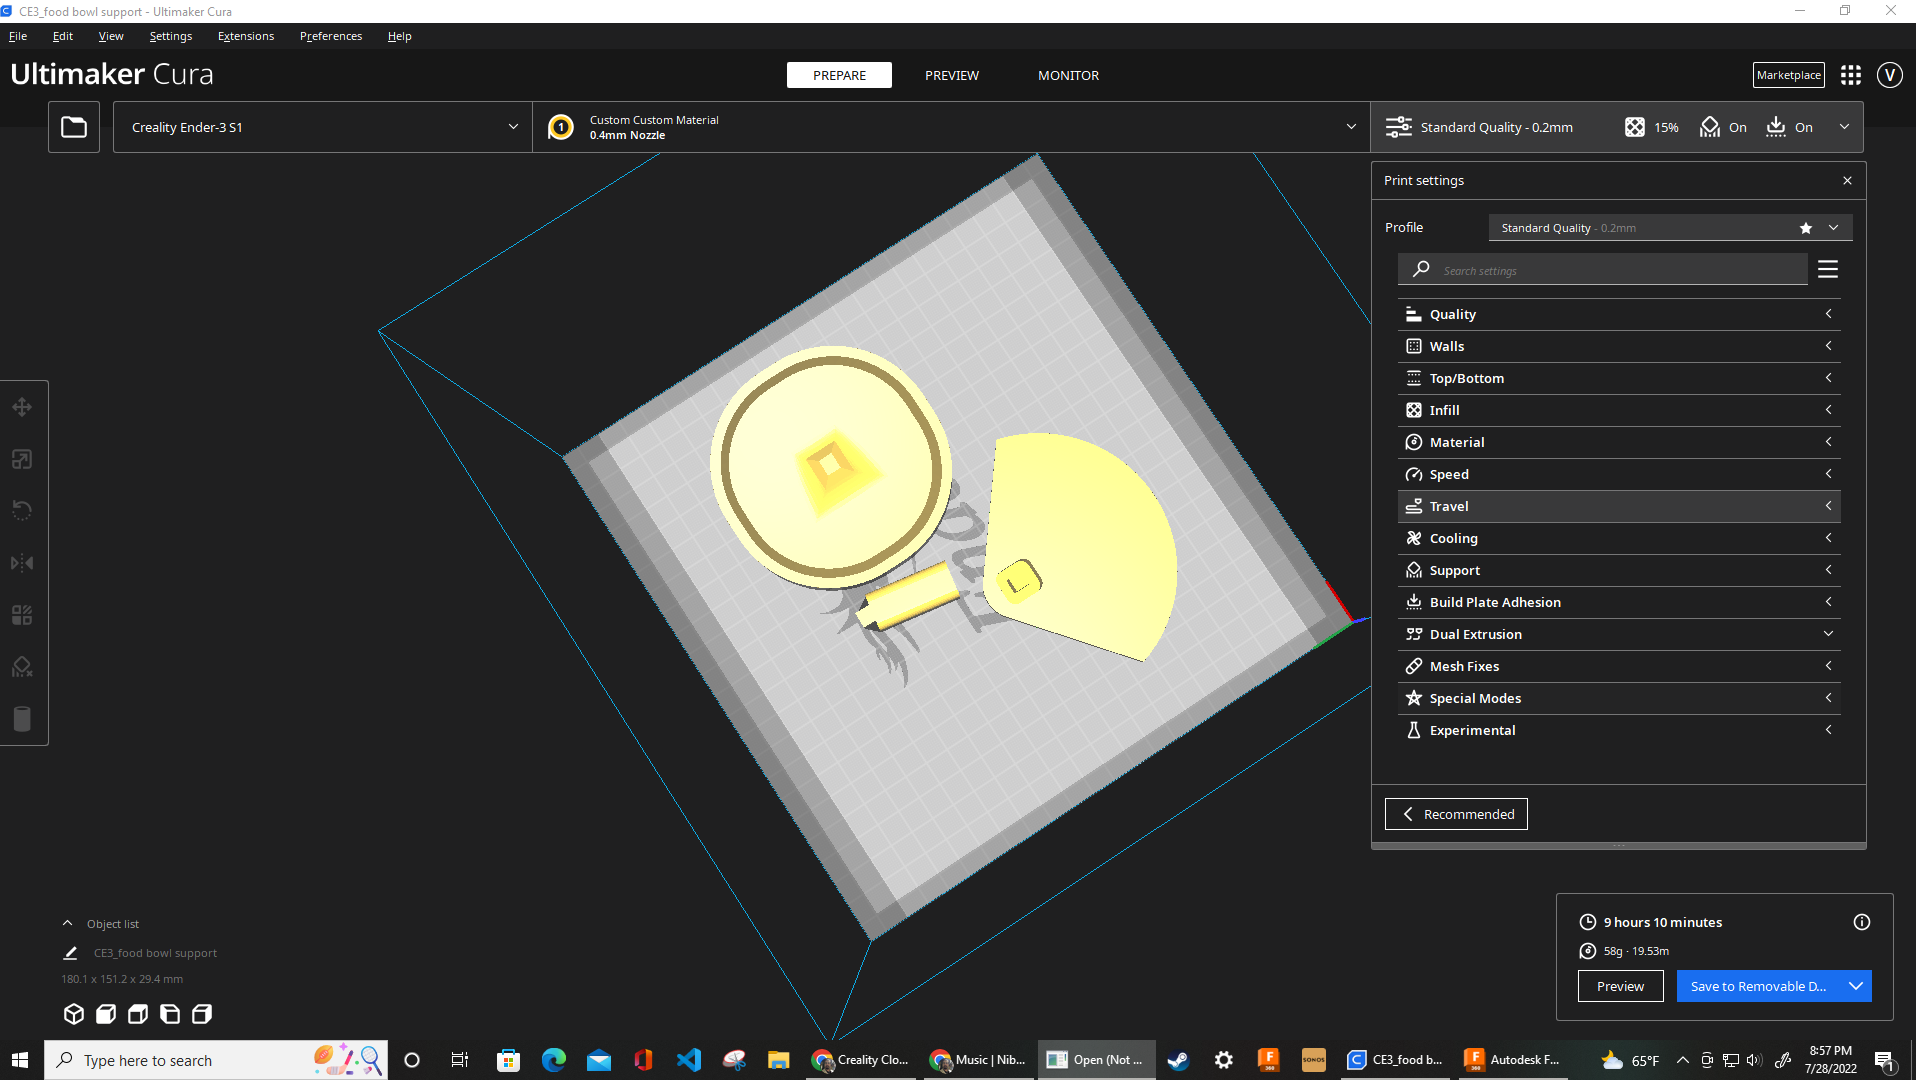Open the Standard Quality profile dropdown
This screenshot has height=1080, width=1916.
pyautogui.click(x=1669, y=228)
